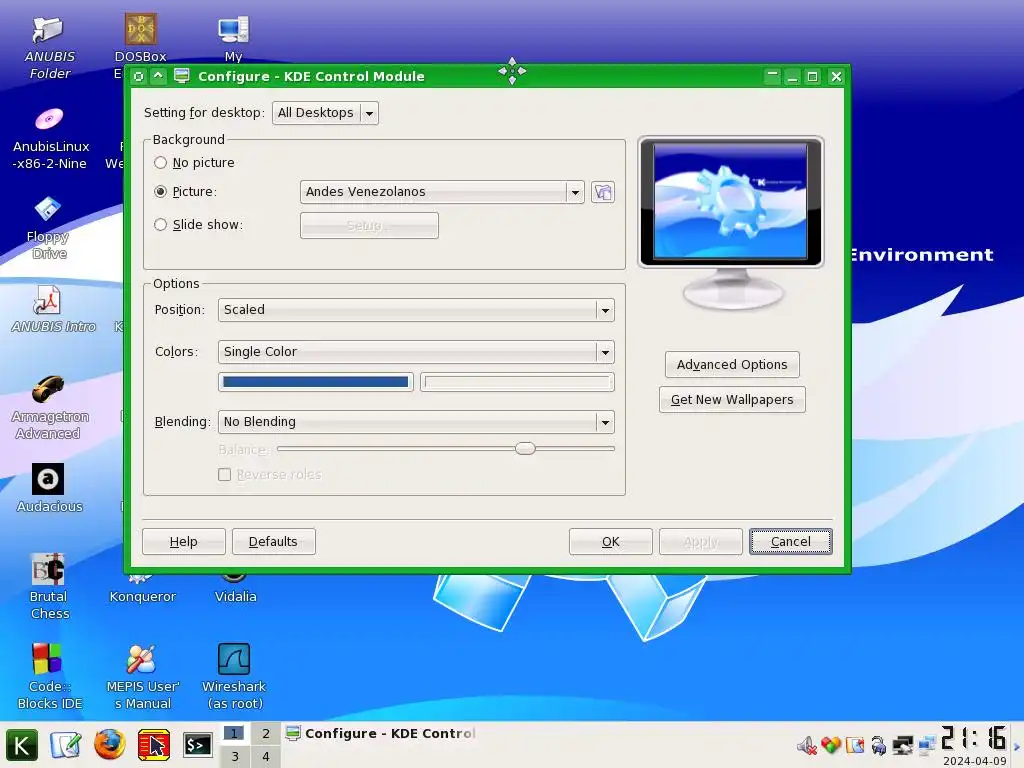The image size is (1024, 768).
Task: Open the Colors dropdown showing Single Color
Action: pyautogui.click(x=416, y=352)
